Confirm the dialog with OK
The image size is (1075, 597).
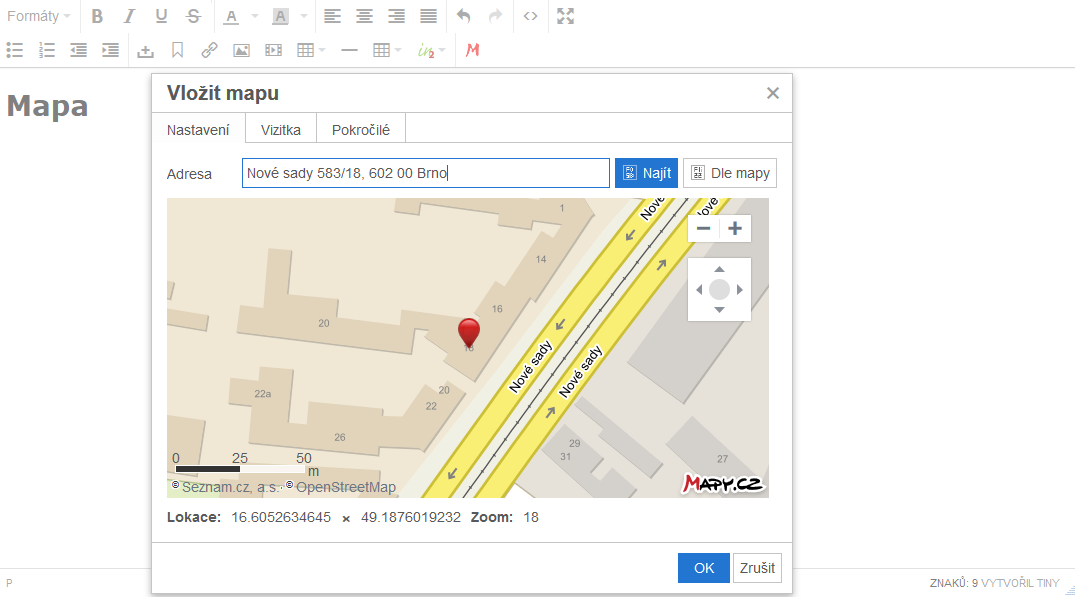point(704,568)
